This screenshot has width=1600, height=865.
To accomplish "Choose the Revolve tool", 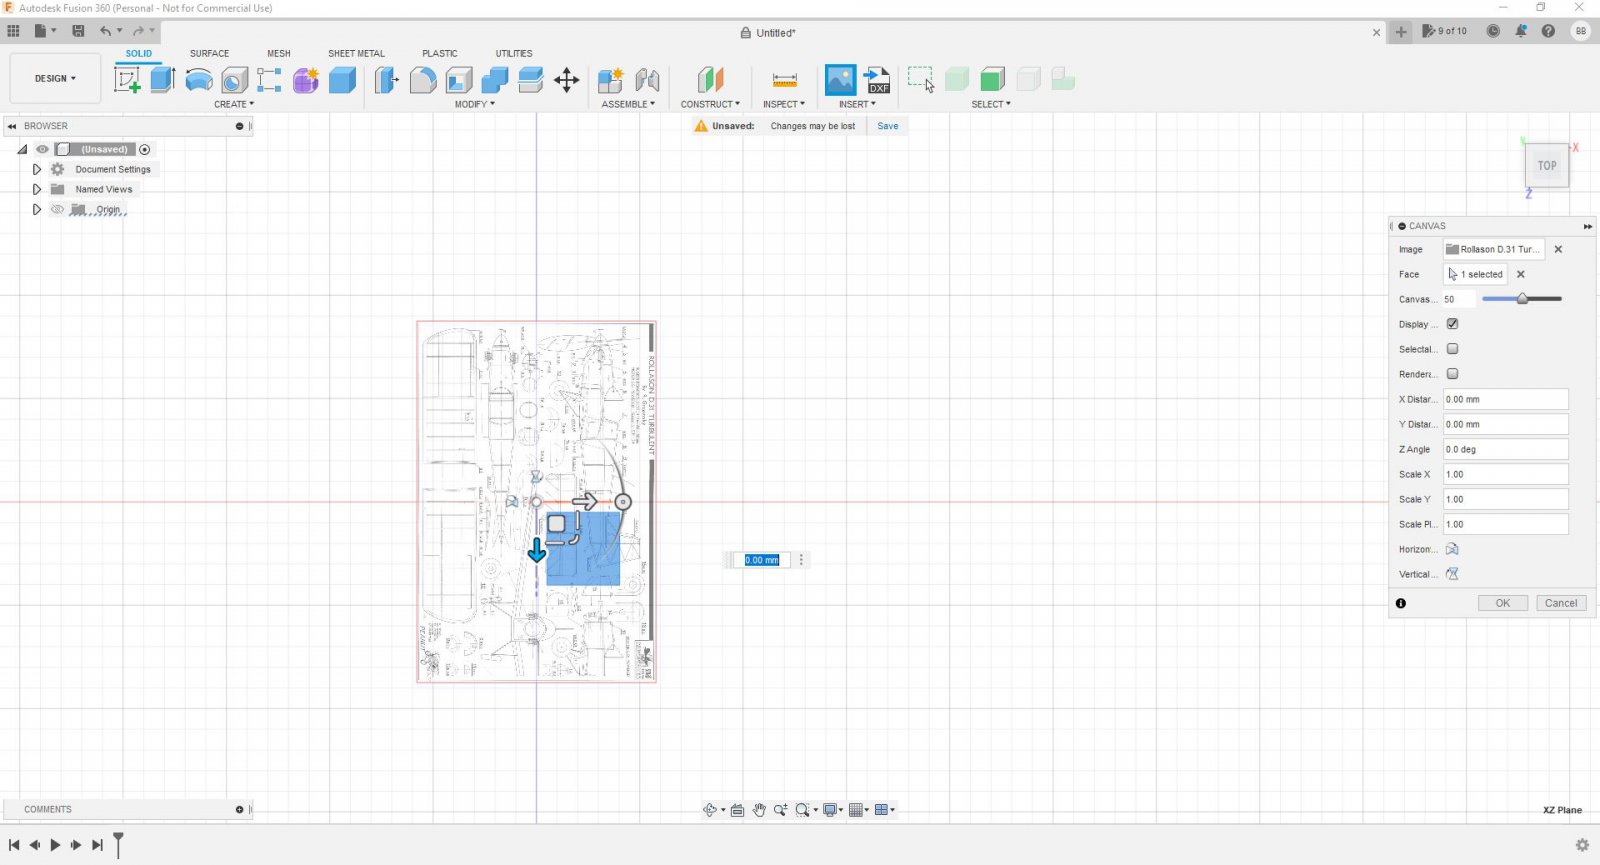I will [199, 80].
